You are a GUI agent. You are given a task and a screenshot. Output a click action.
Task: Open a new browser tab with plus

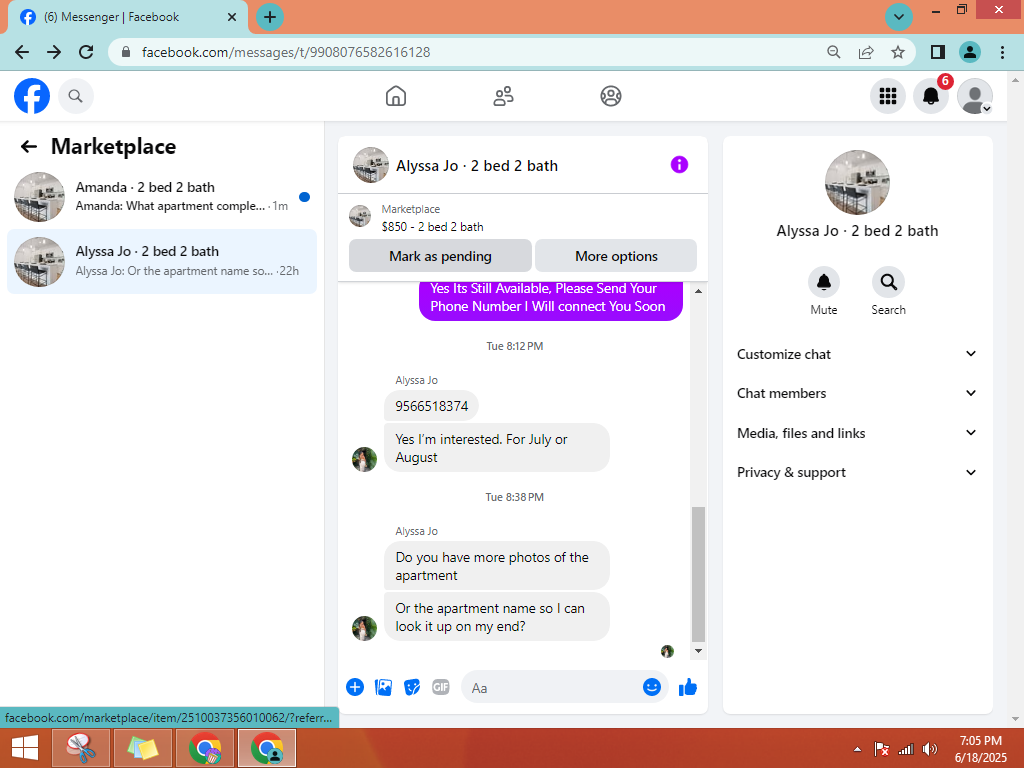point(270,17)
